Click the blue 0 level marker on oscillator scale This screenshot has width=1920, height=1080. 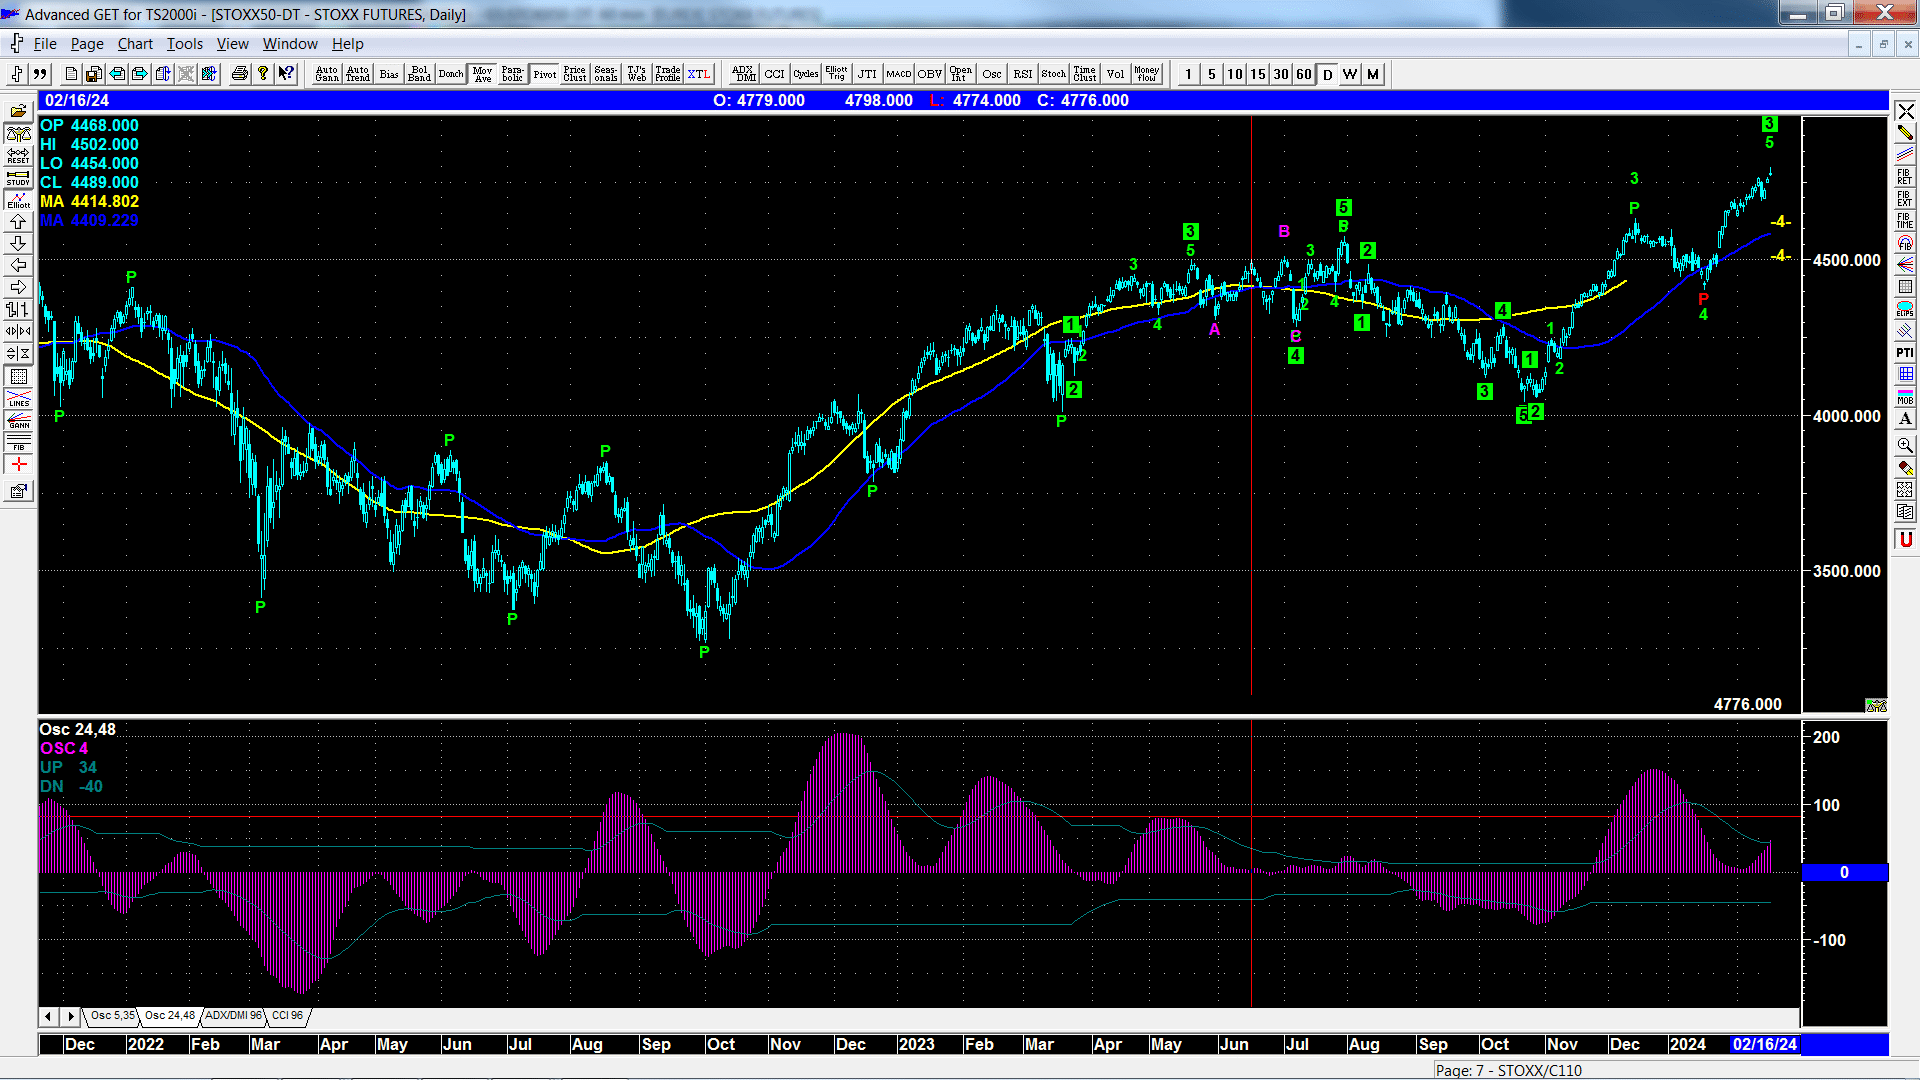click(1844, 873)
